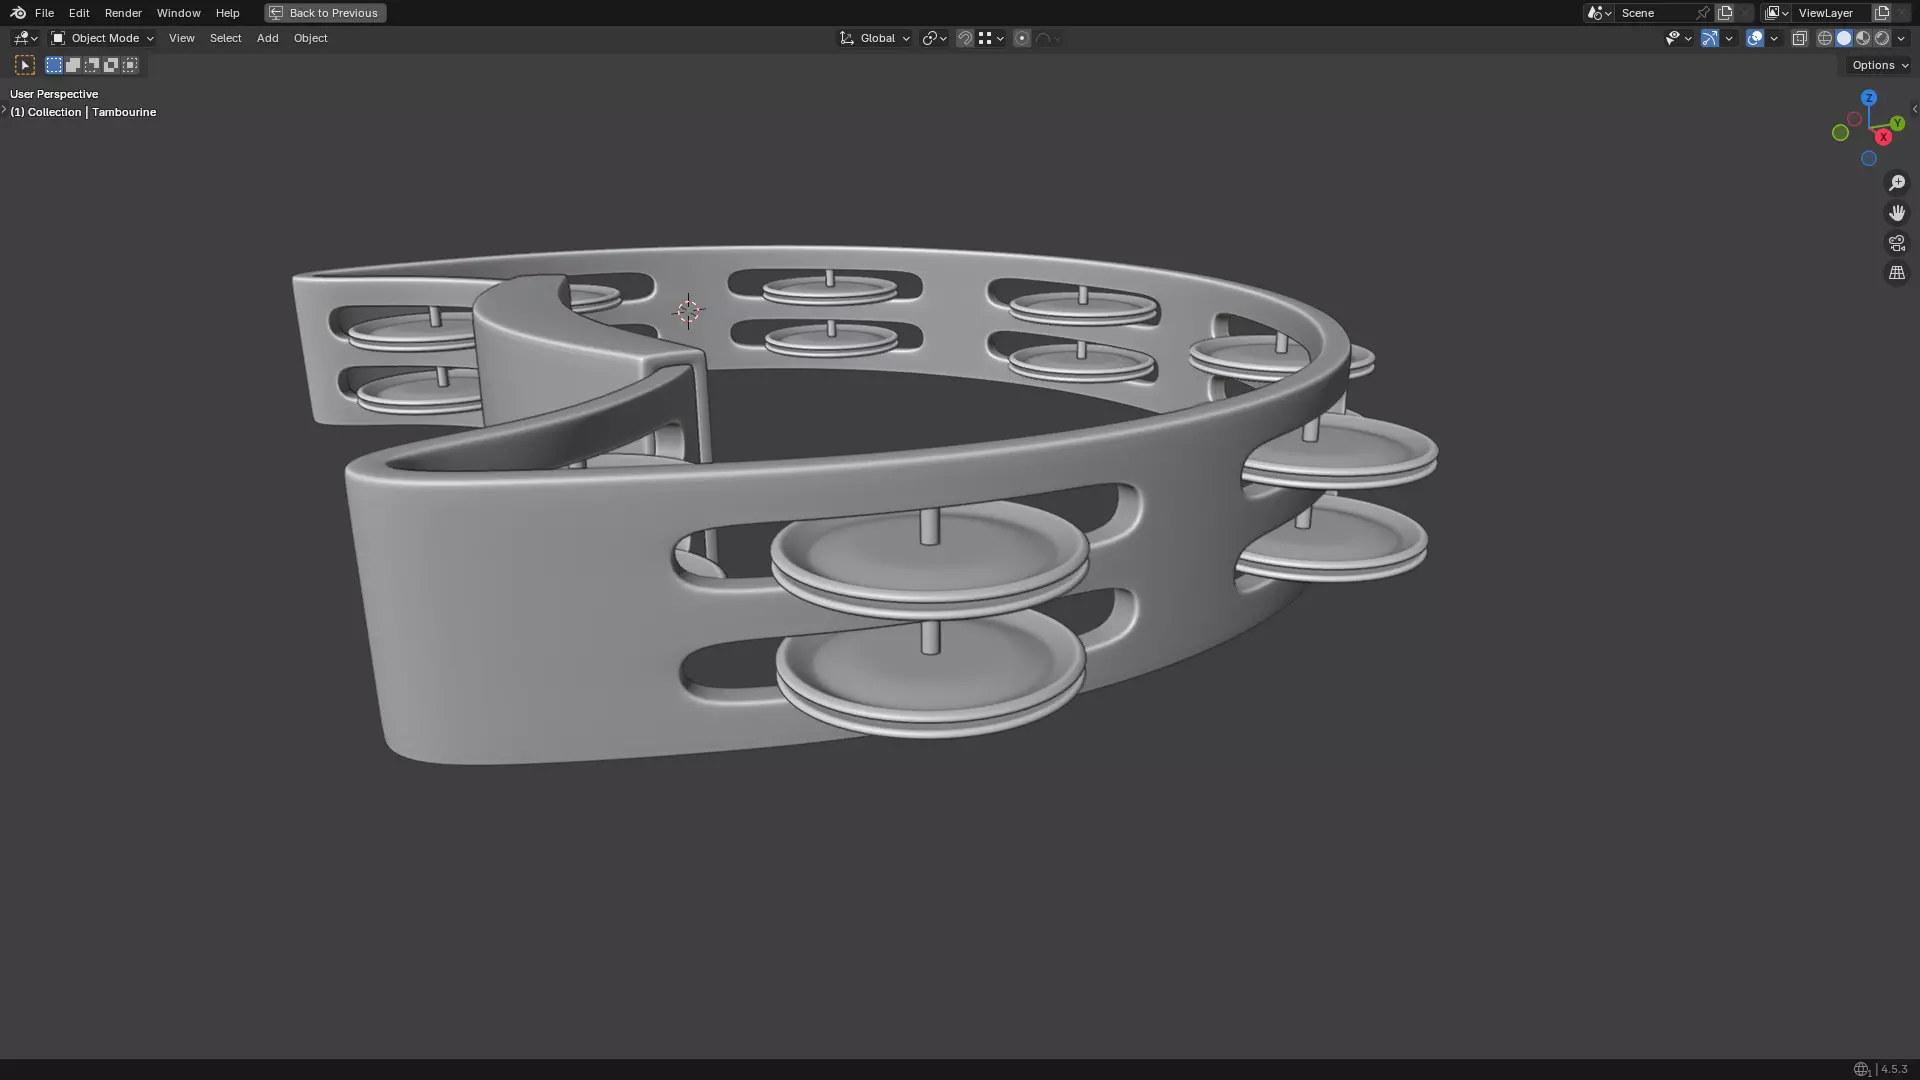Click the Back to Previous button

[x=325, y=13]
